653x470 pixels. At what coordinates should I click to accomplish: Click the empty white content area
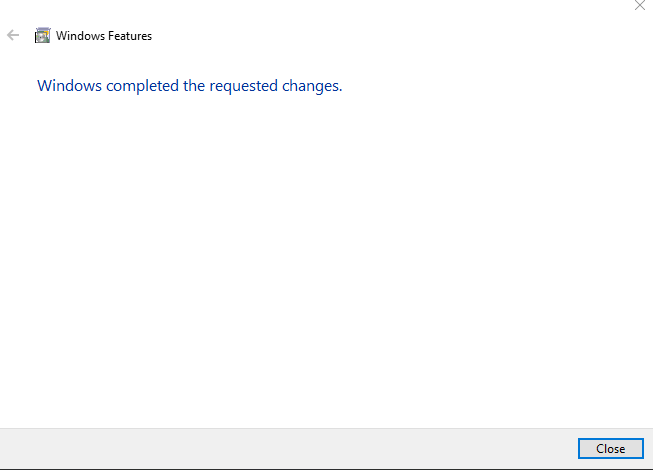tap(326, 260)
